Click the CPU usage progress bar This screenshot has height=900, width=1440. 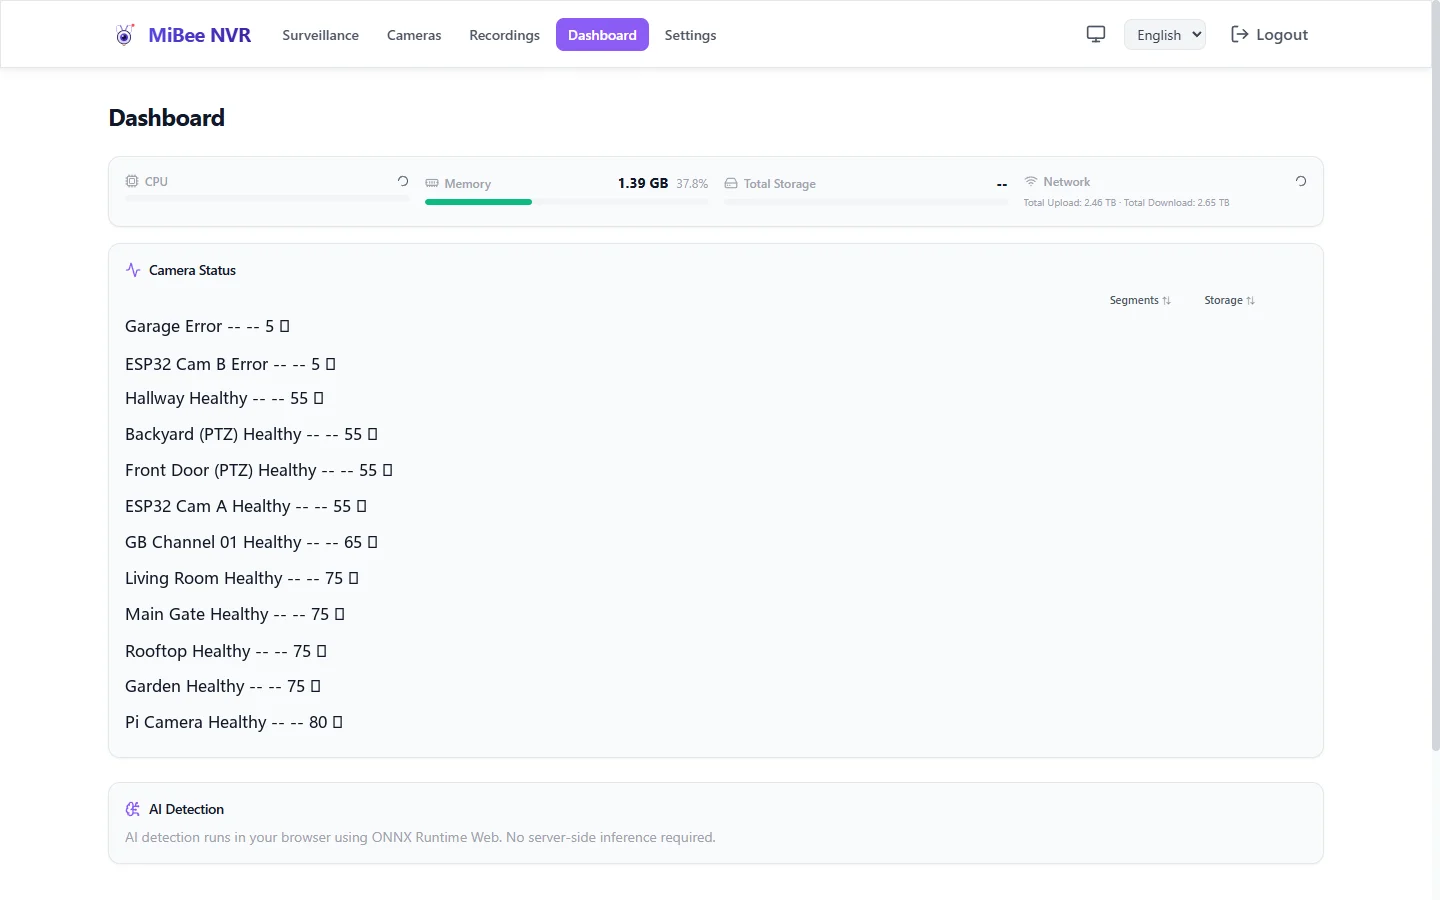click(267, 198)
